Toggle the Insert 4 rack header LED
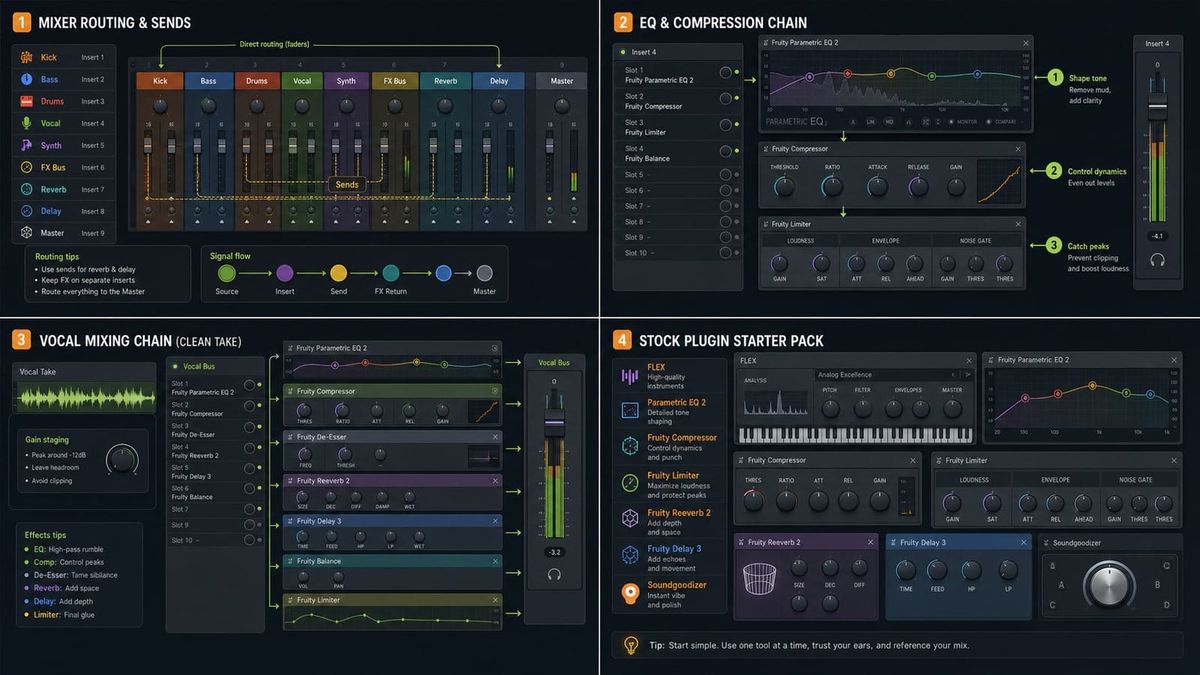1200x675 pixels. coord(623,52)
